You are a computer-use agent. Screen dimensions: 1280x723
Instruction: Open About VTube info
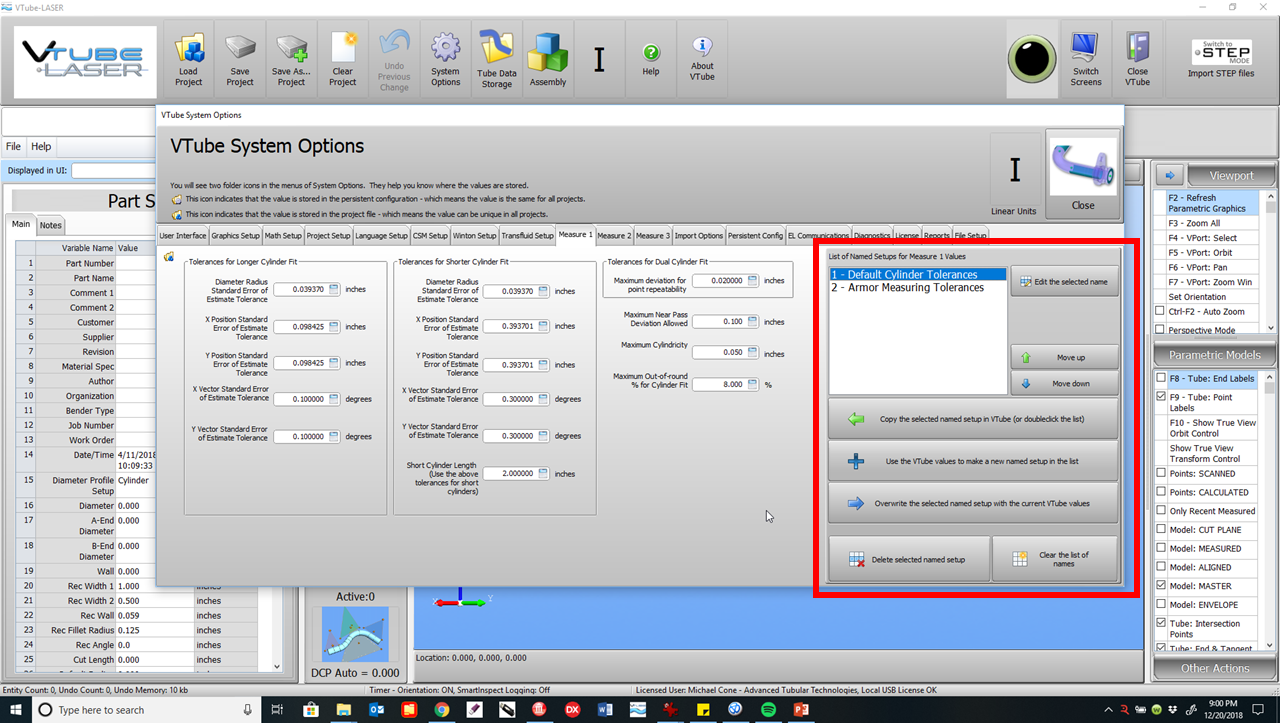coord(702,59)
